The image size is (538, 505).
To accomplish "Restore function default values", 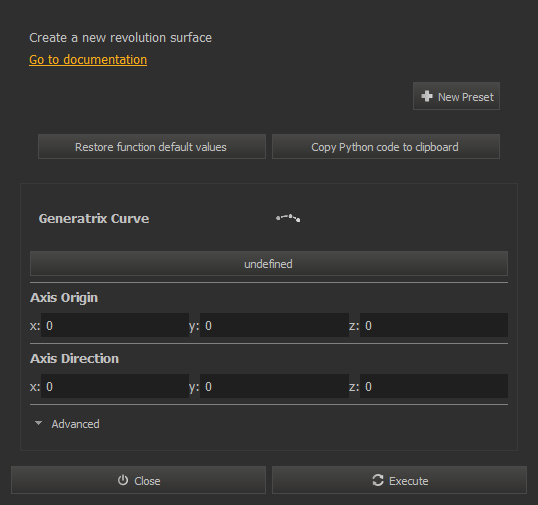I will 152,147.
